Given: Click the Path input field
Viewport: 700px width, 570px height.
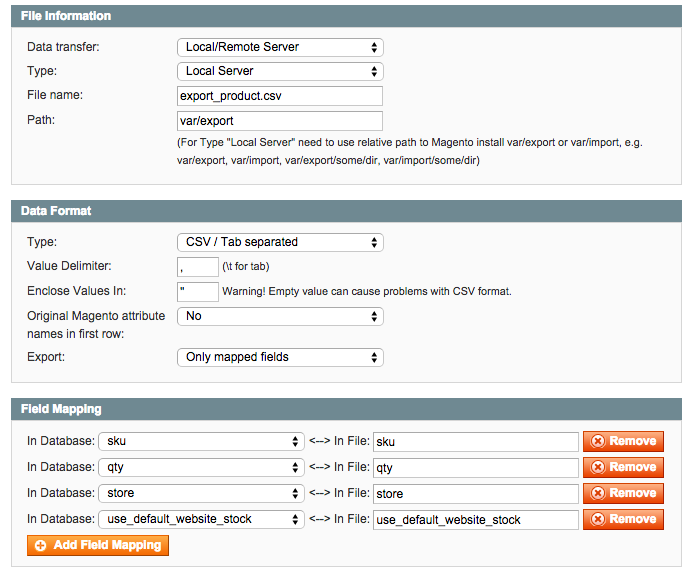Looking at the screenshot, I should [x=280, y=121].
